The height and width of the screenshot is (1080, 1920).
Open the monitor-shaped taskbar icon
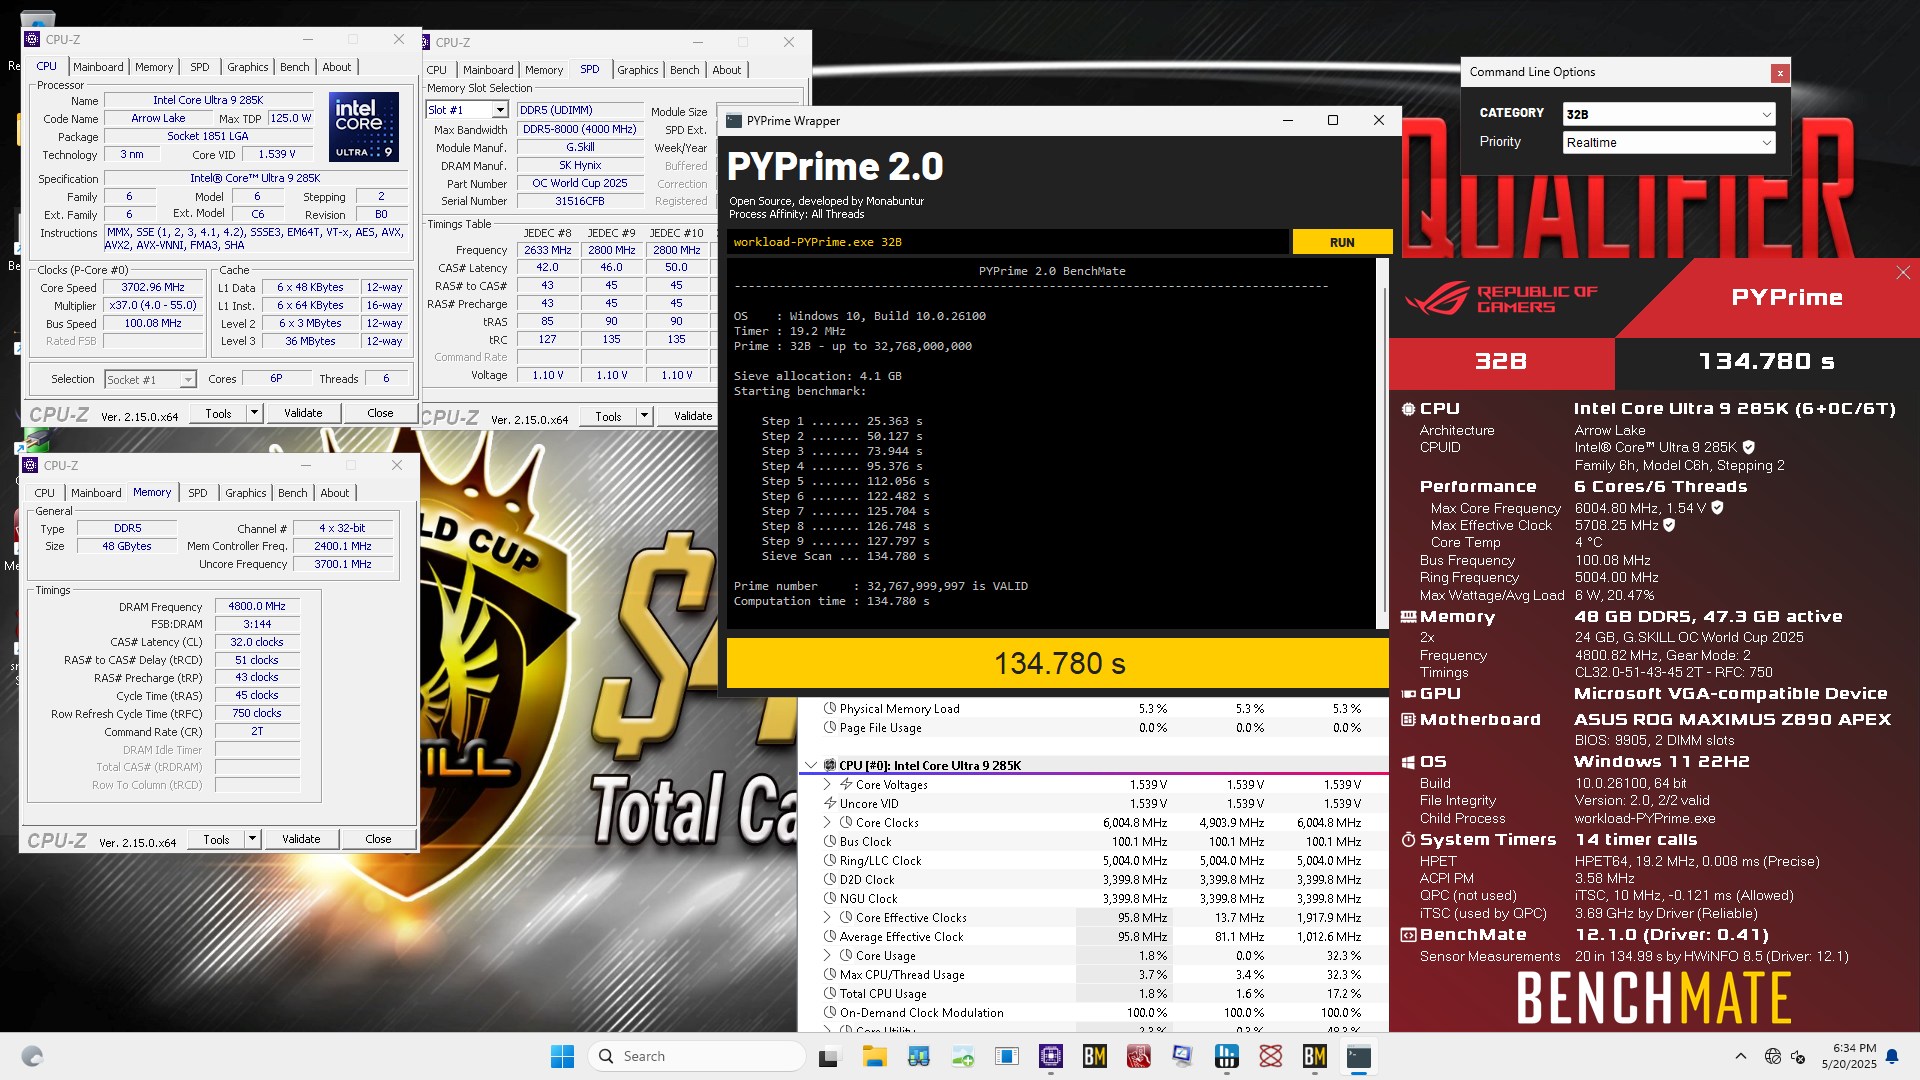tap(1182, 1056)
